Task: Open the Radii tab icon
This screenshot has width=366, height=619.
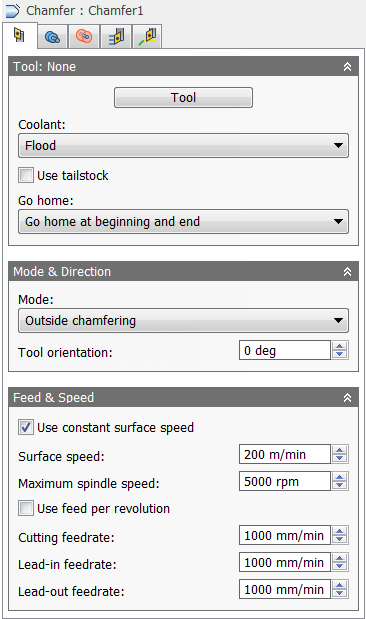Action: tap(84, 37)
